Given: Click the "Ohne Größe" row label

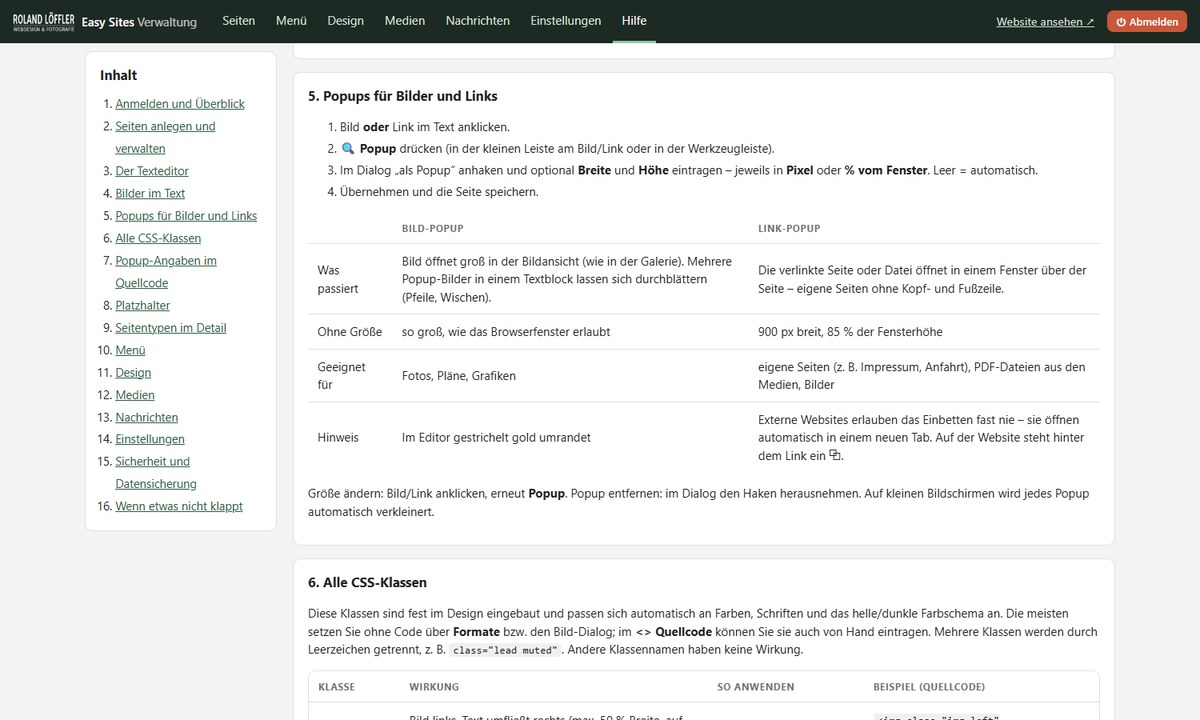Looking at the screenshot, I should click(350, 331).
